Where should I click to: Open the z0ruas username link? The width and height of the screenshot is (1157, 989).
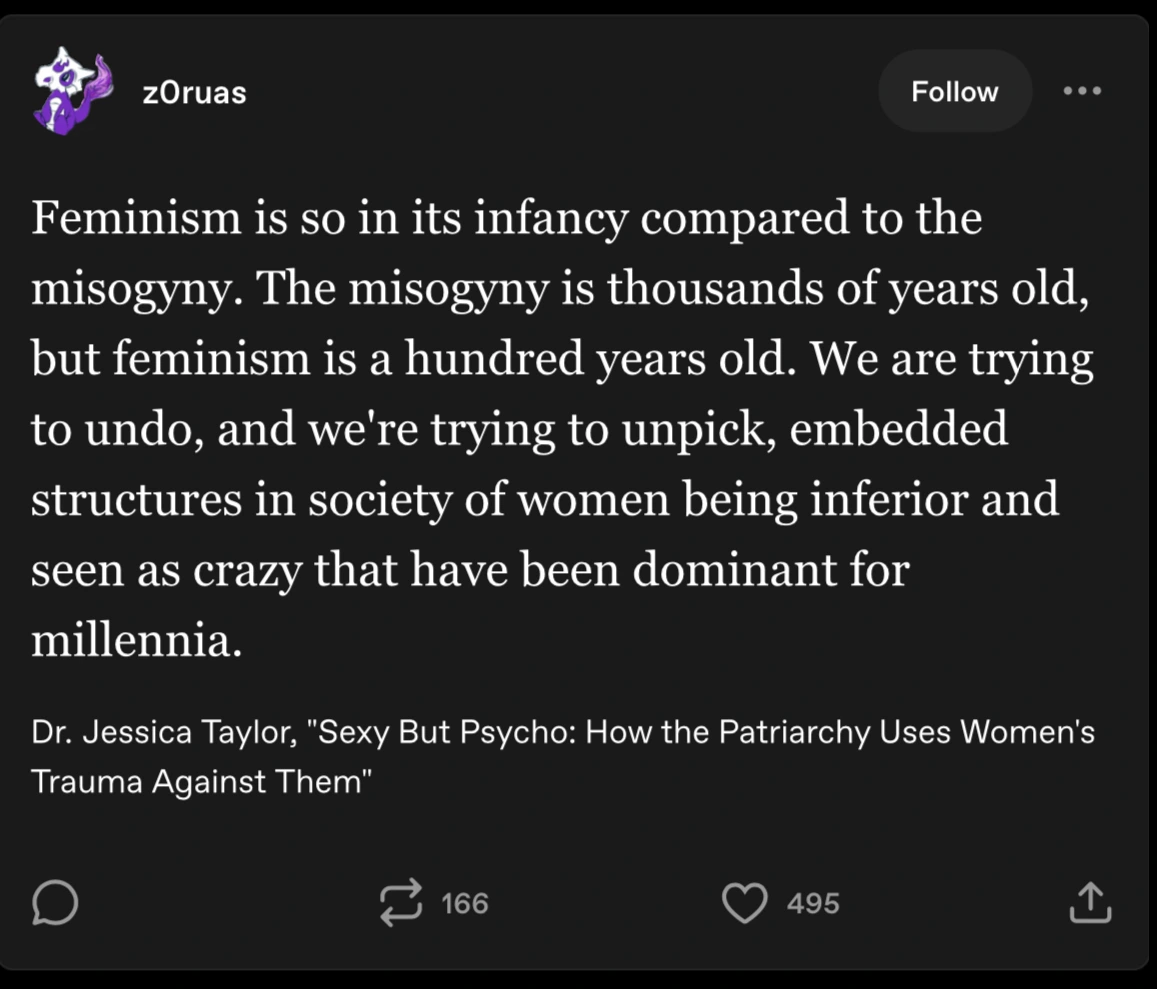pyautogui.click(x=194, y=93)
